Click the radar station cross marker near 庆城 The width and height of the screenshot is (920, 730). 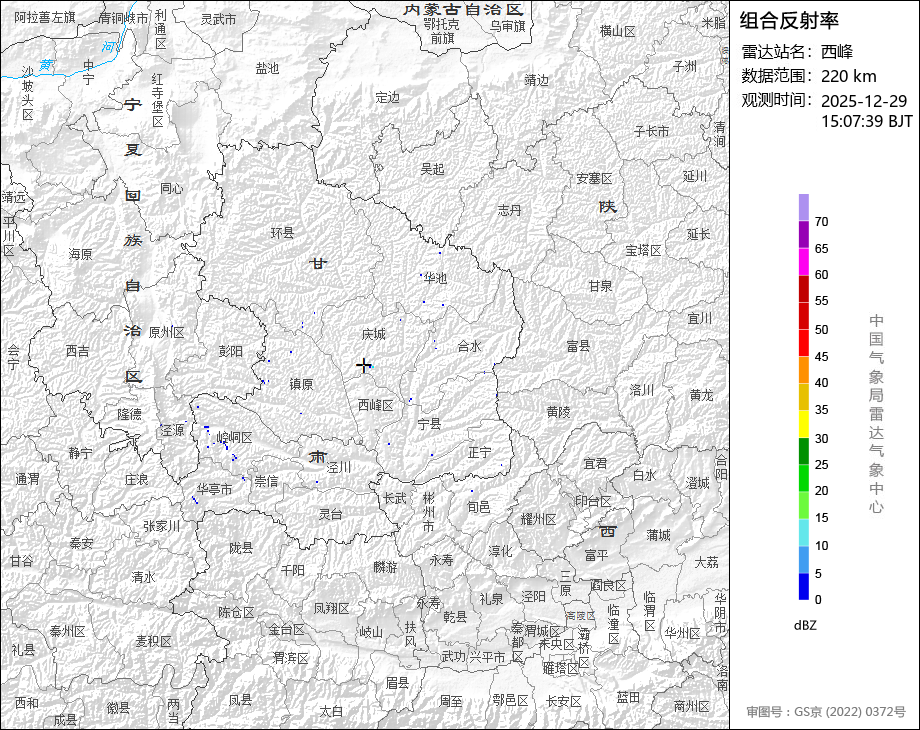click(x=364, y=366)
